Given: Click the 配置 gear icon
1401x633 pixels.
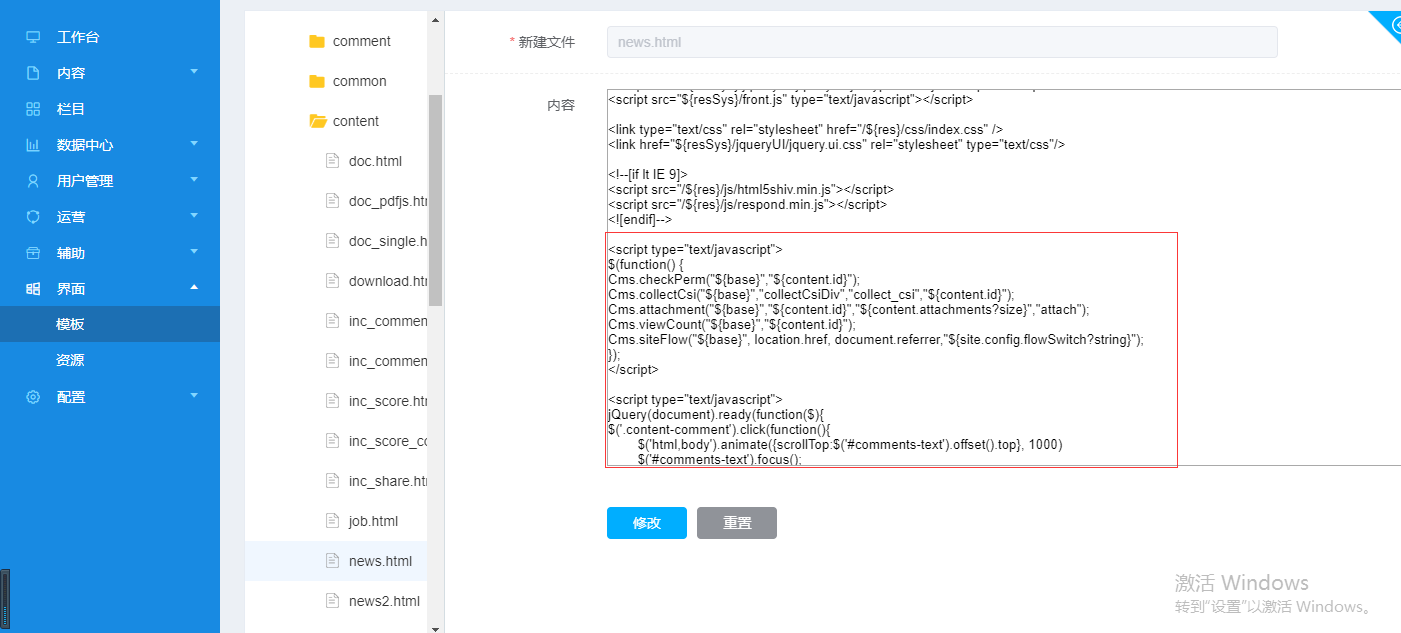Looking at the screenshot, I should (33, 397).
